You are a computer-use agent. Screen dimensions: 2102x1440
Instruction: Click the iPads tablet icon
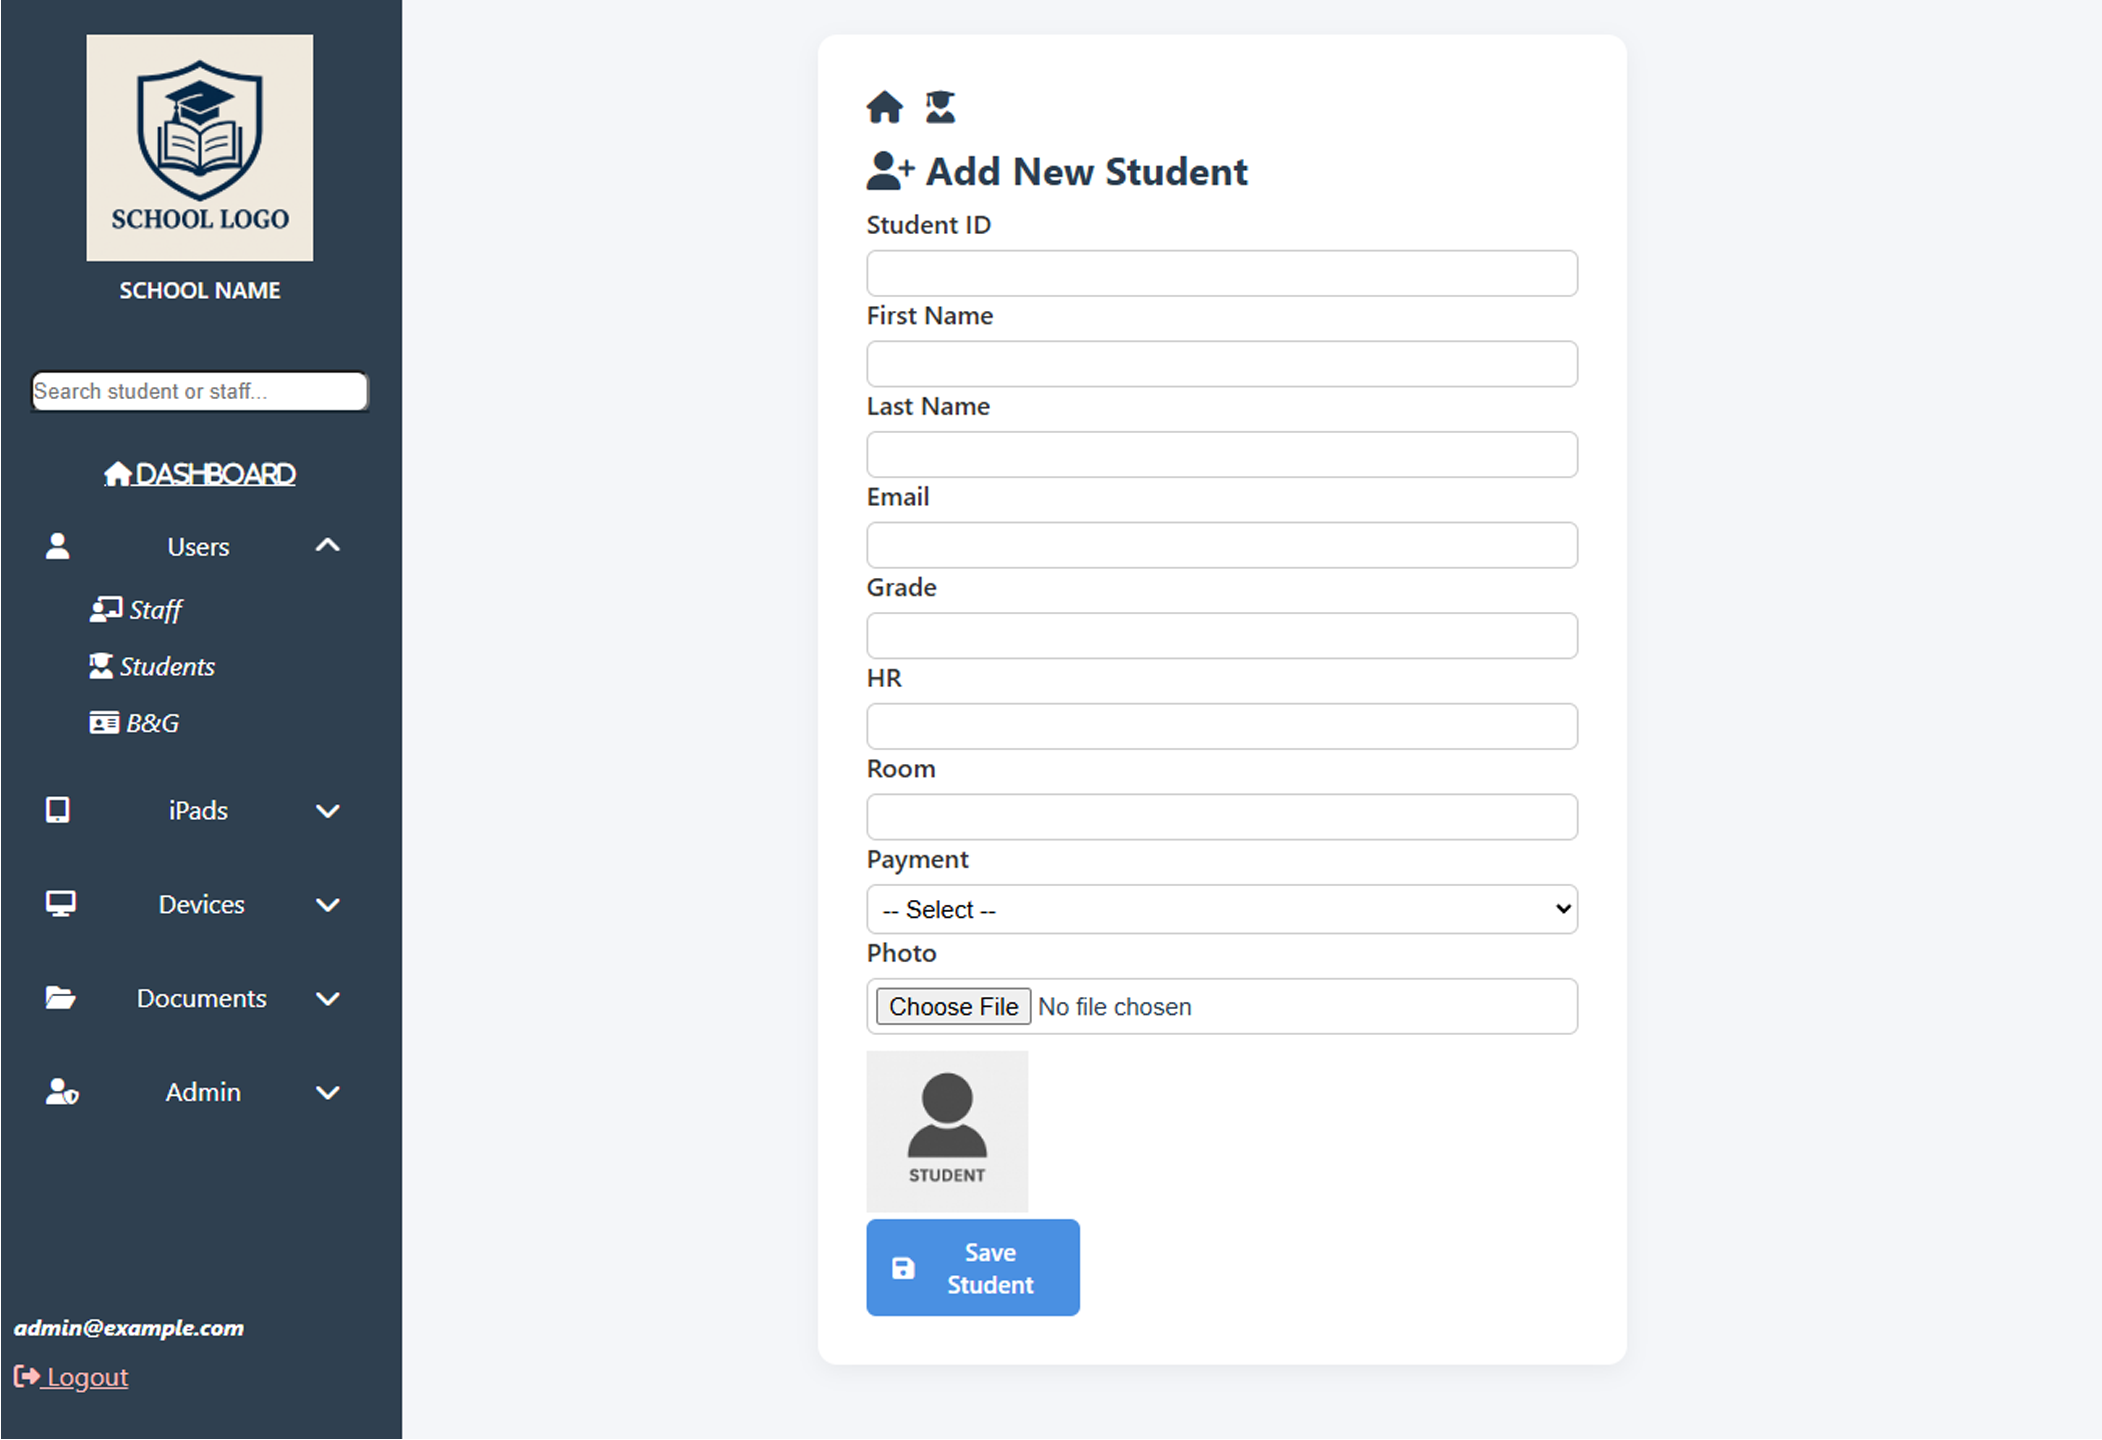click(x=58, y=810)
